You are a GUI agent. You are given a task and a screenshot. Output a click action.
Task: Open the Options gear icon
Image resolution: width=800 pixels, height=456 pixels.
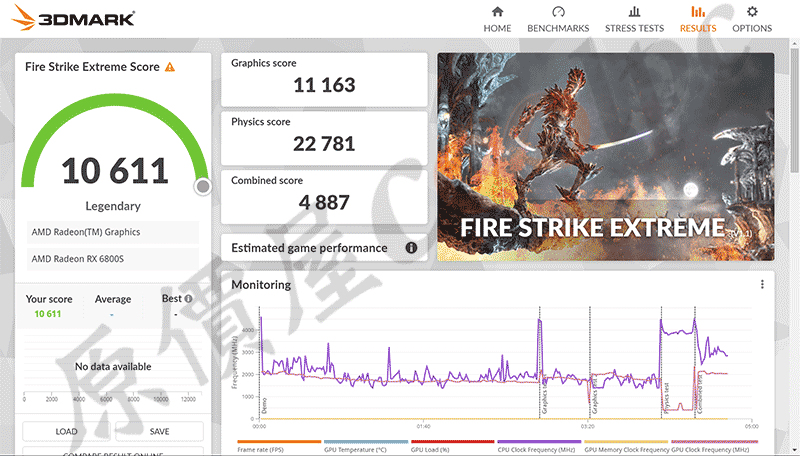click(x=752, y=12)
